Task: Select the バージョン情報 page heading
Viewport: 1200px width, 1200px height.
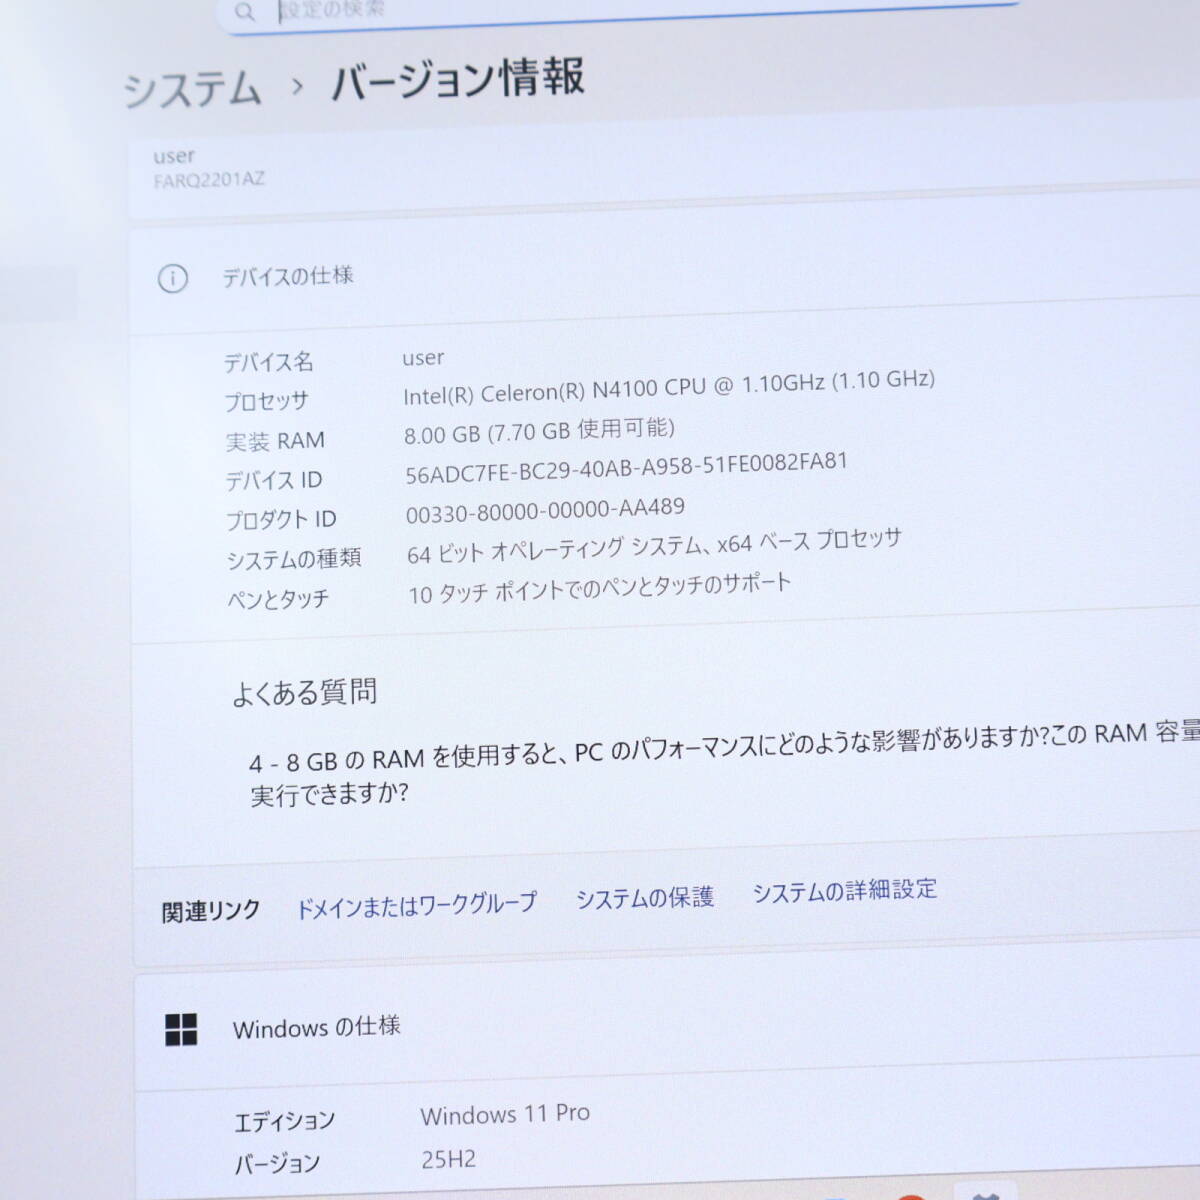Action: 458,79
